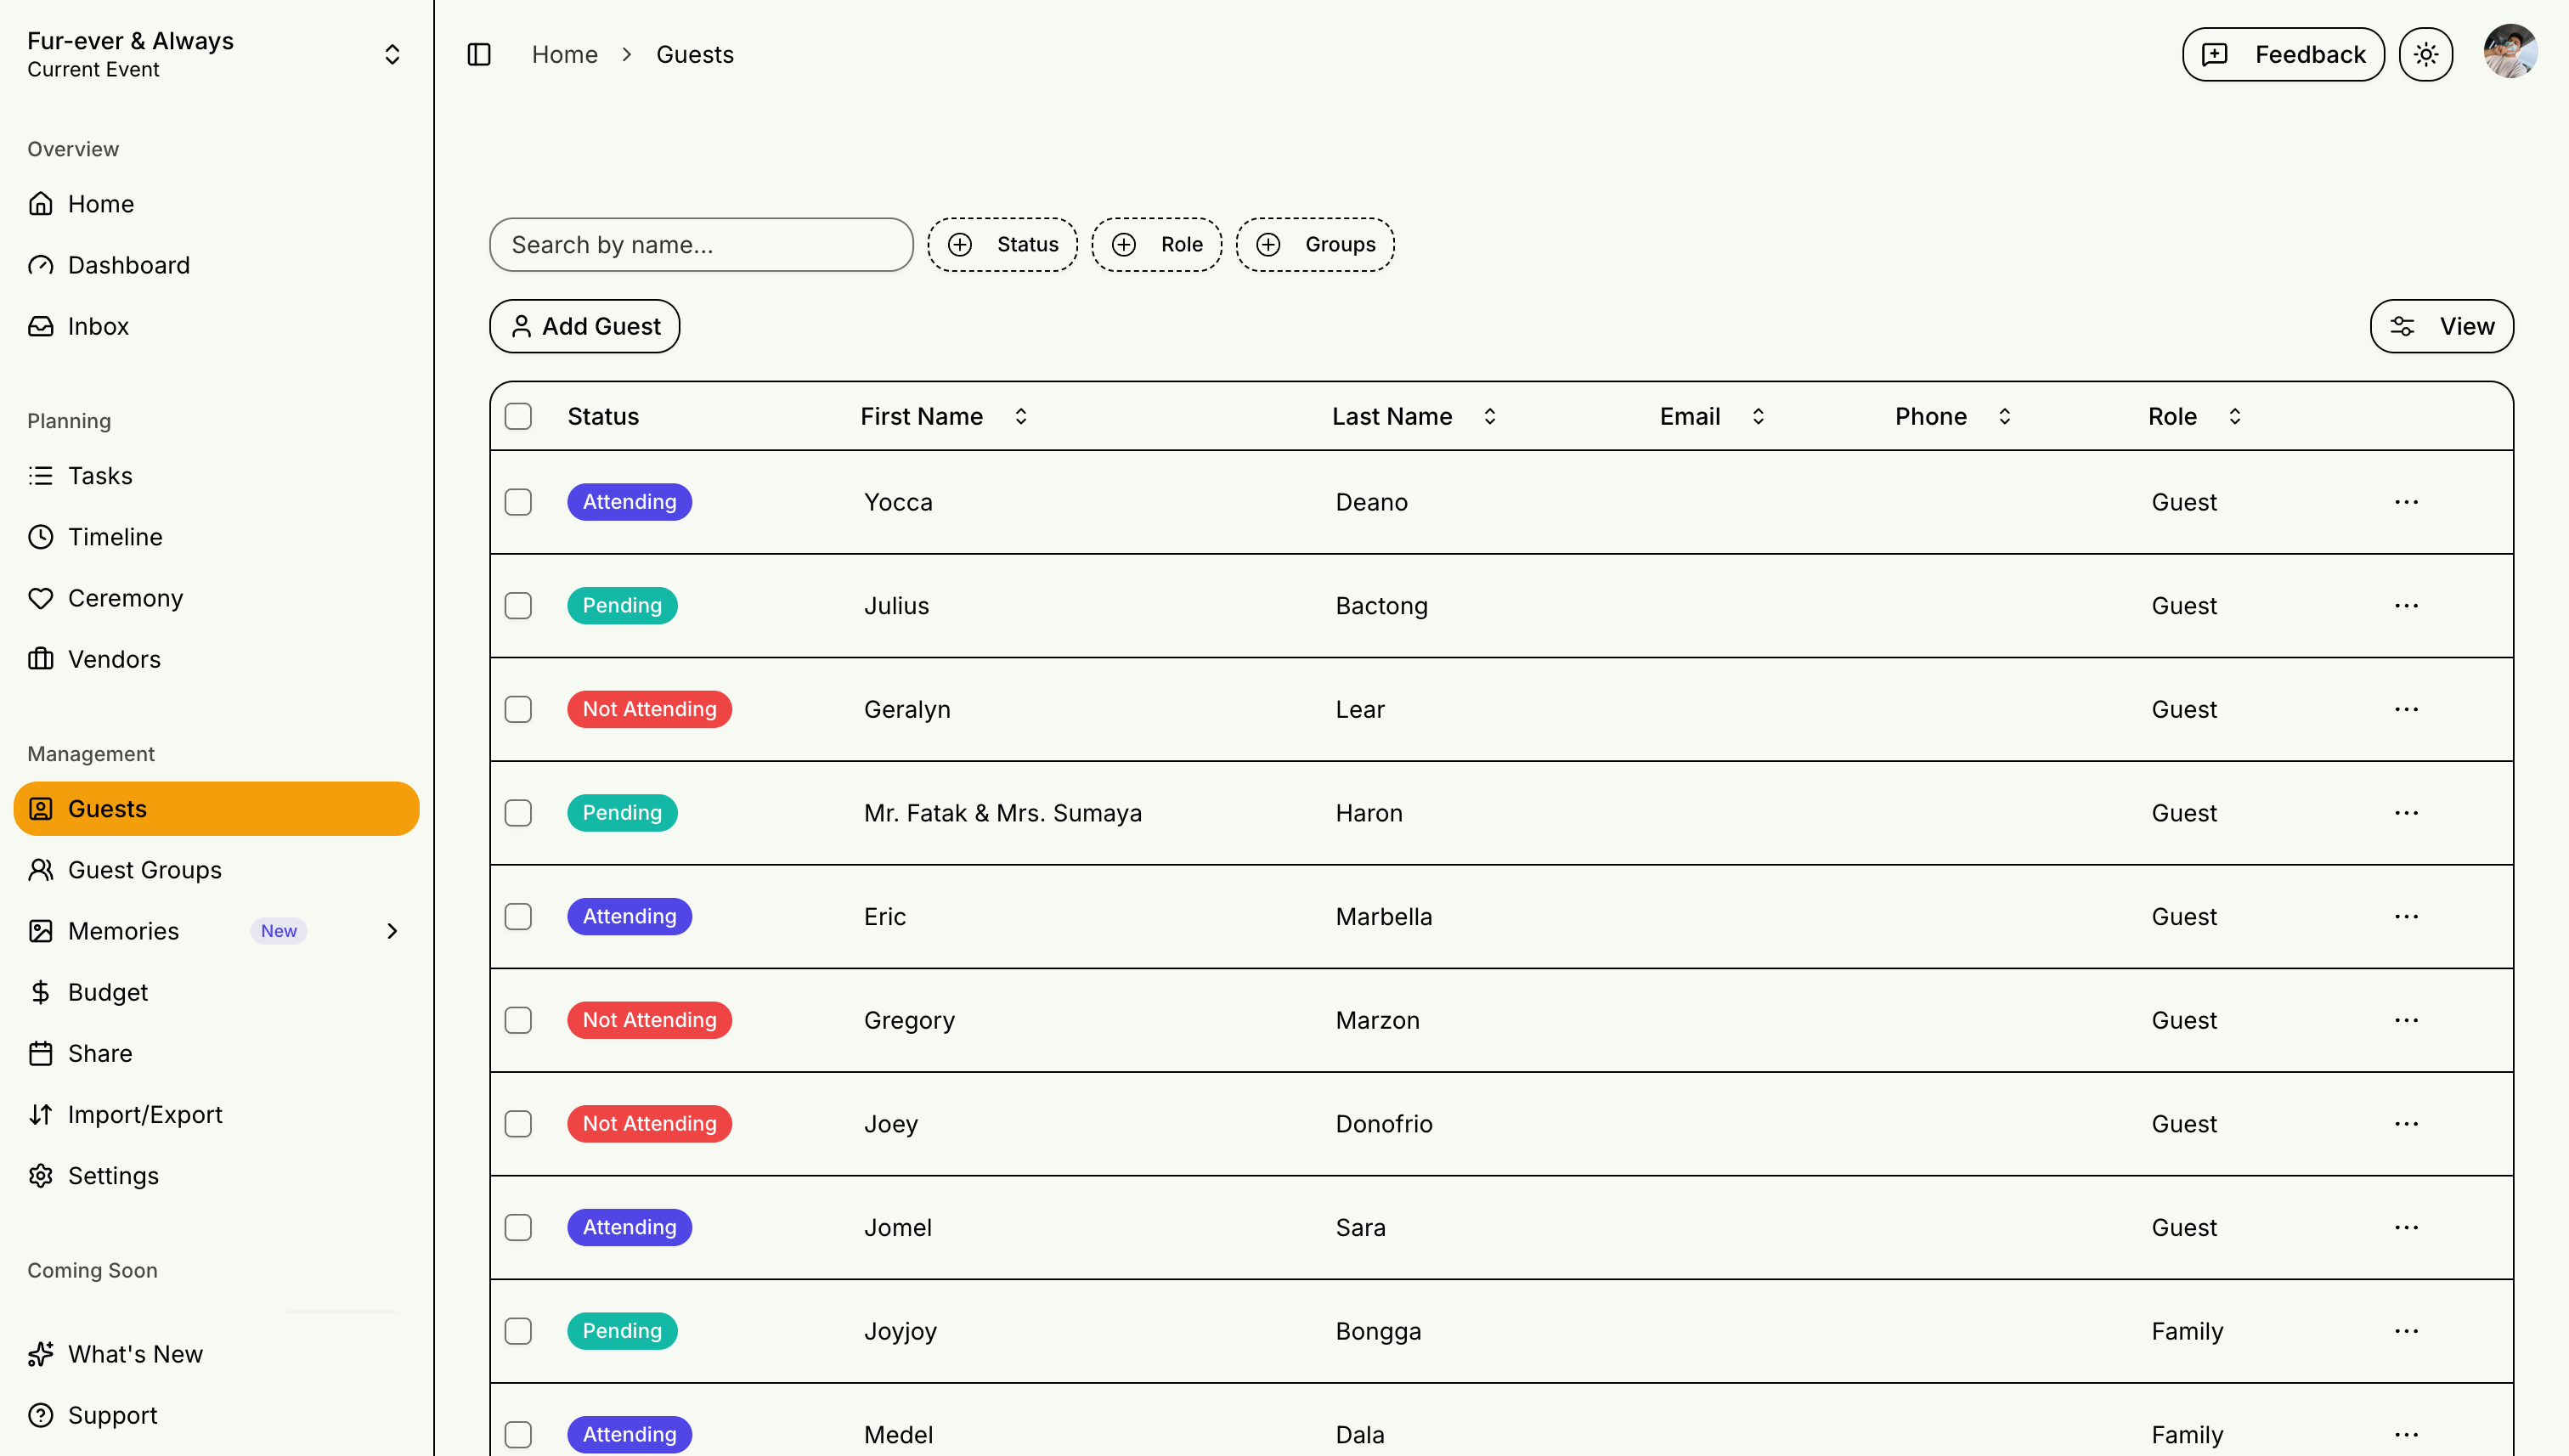
Task: Check the box for Julius Bactong
Action: [518, 606]
